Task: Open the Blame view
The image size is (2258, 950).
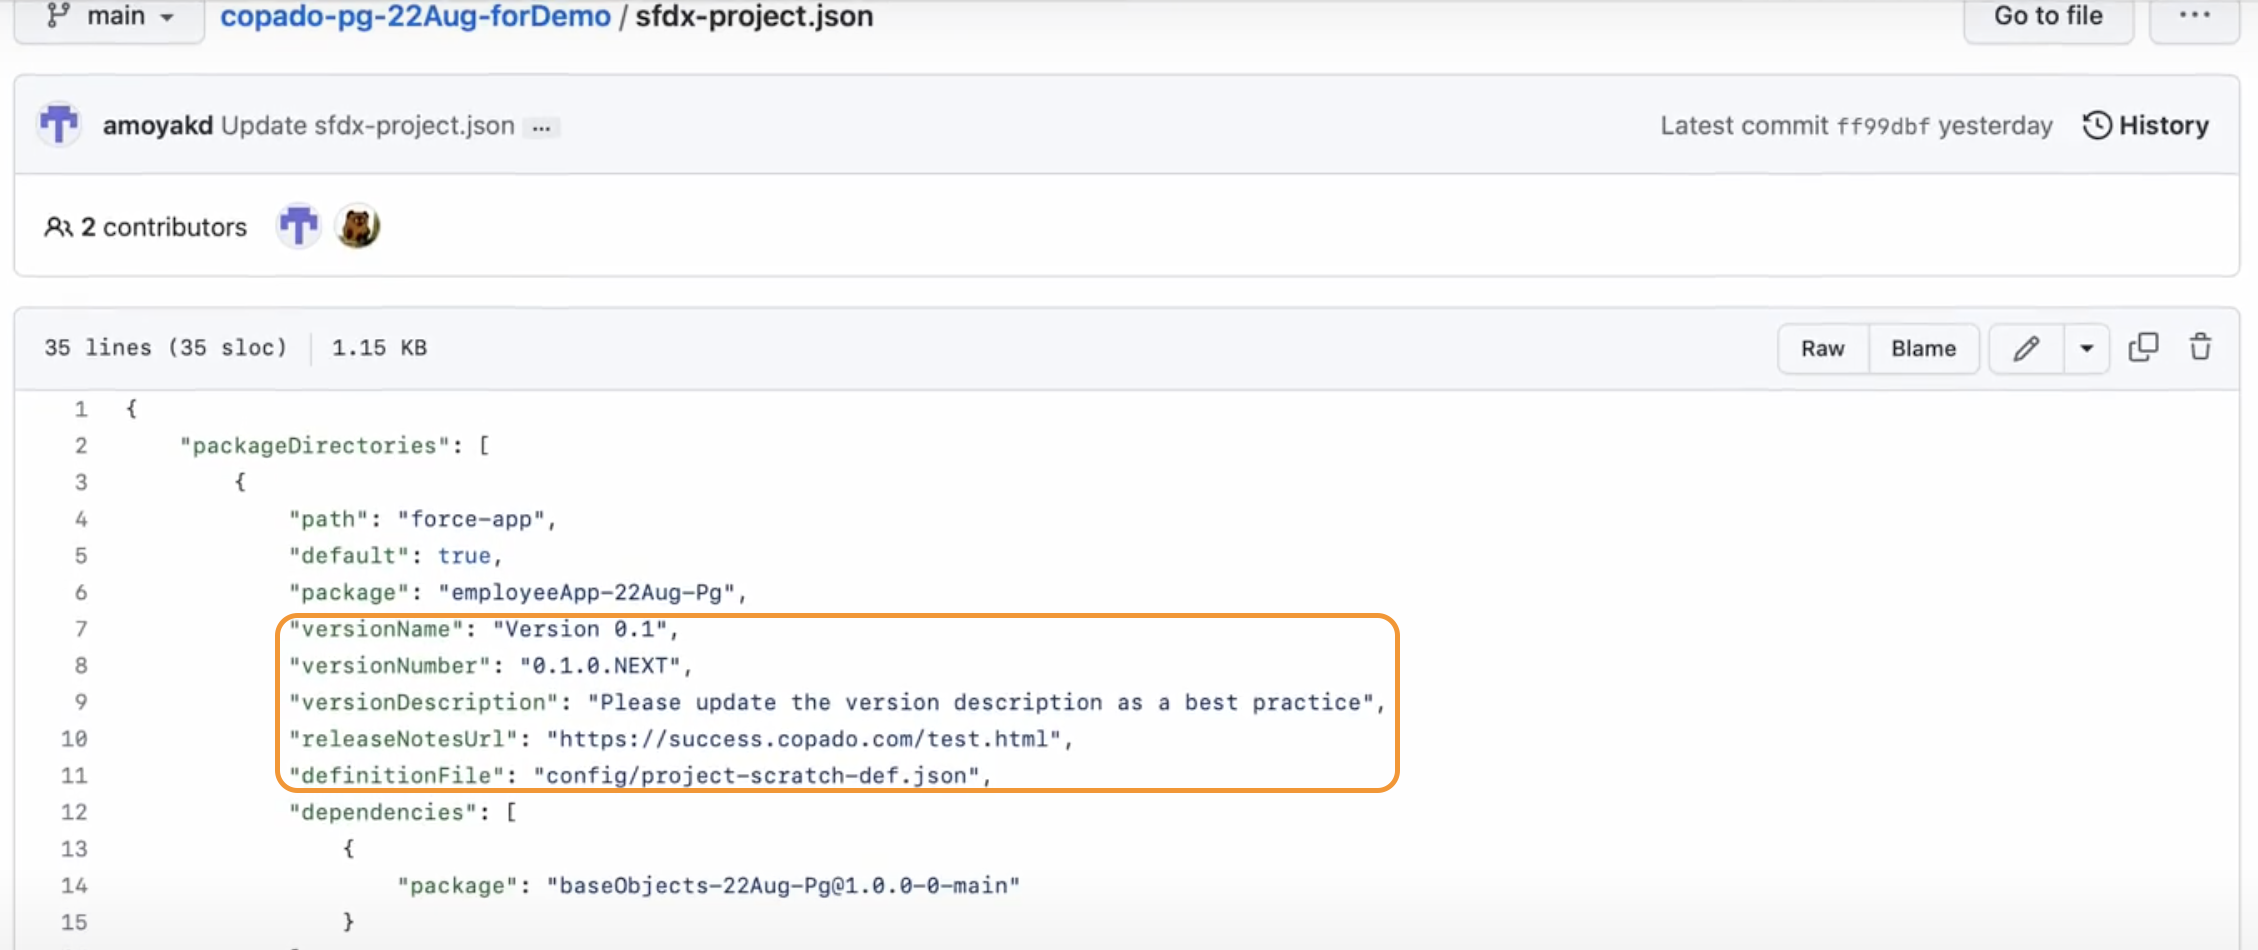Action: 1923,348
